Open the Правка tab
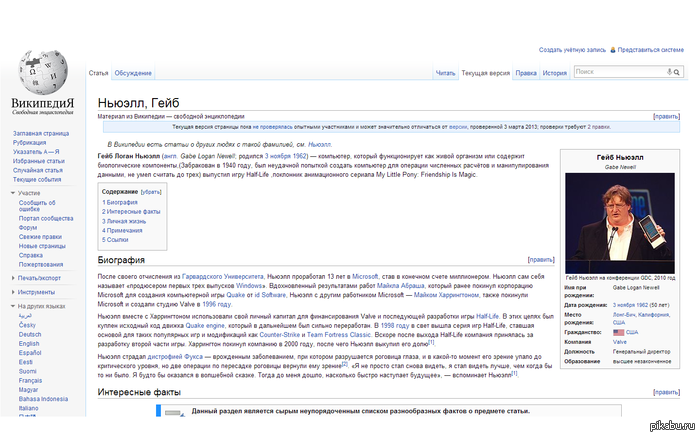The height and width of the screenshot is (437, 700). pyautogui.click(x=526, y=73)
